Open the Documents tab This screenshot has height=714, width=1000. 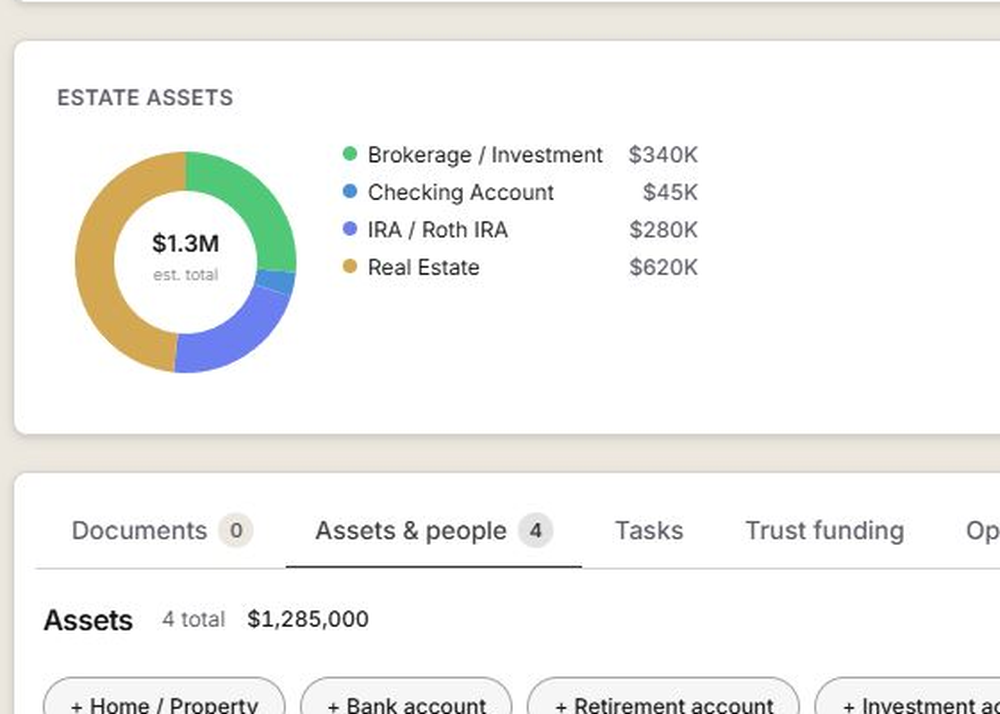pos(162,530)
